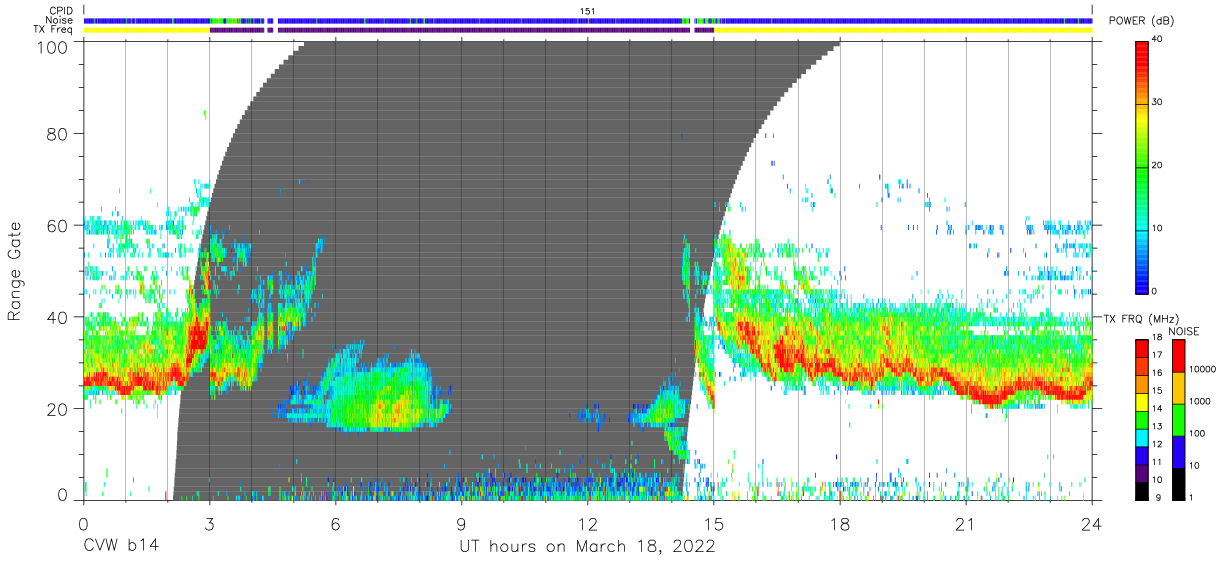Click the yellow TX Freq strip
1228x567 pixels.
[588, 30]
